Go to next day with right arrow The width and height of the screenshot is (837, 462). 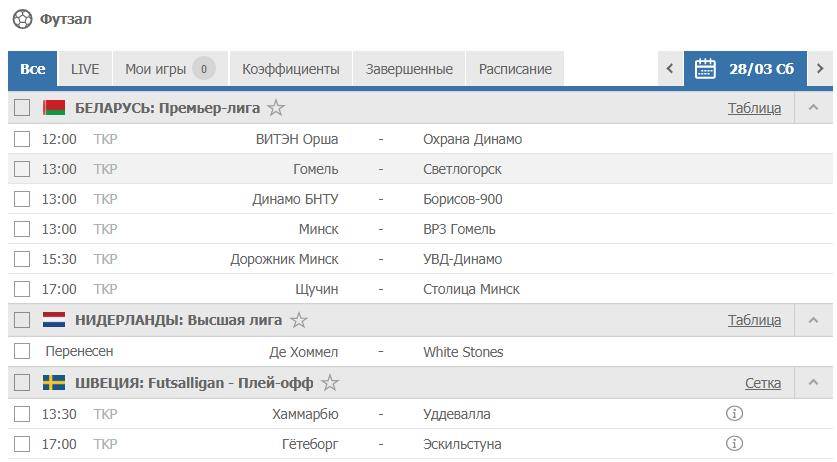tap(821, 69)
